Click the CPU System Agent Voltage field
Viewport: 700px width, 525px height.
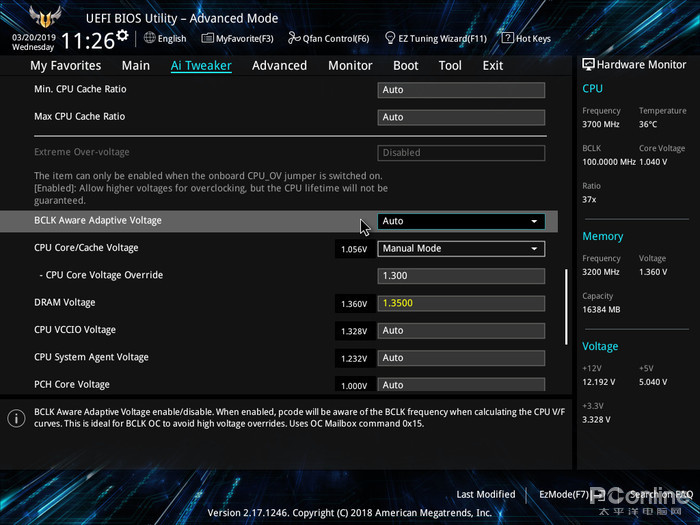coord(461,358)
